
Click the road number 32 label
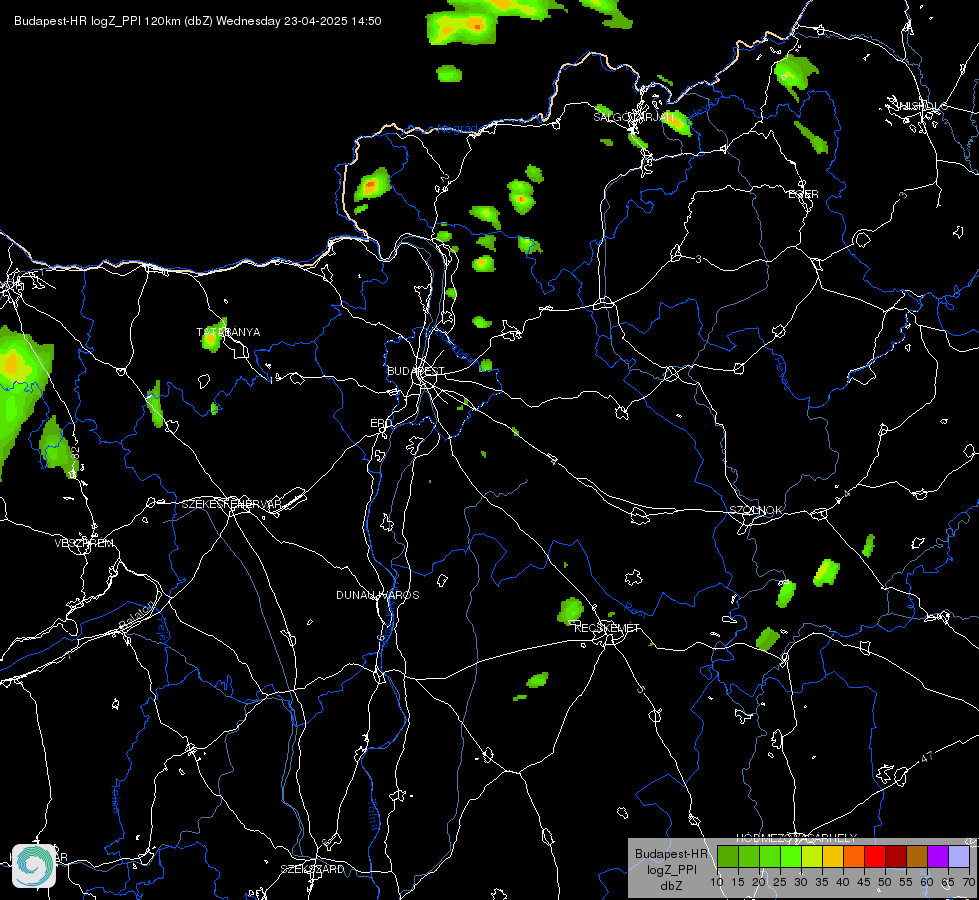pos(75,453)
